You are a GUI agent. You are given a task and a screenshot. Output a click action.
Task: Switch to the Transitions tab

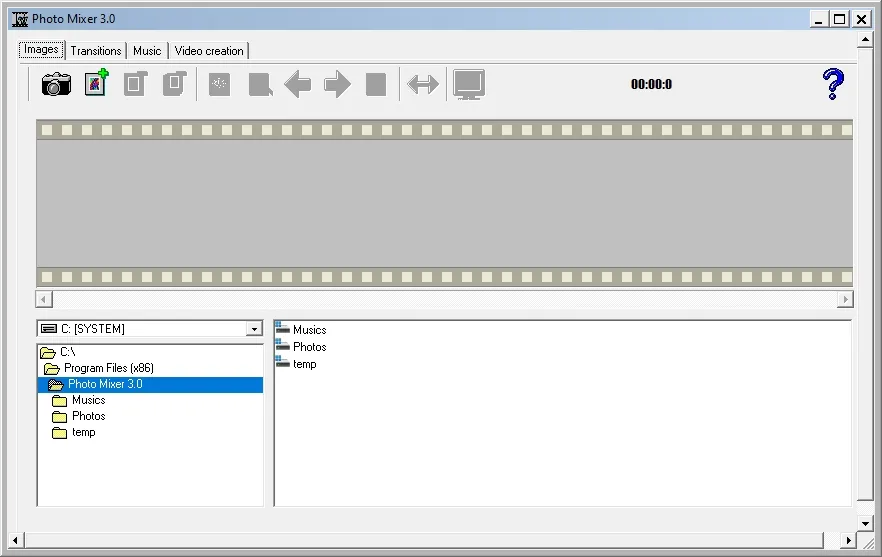tap(96, 51)
